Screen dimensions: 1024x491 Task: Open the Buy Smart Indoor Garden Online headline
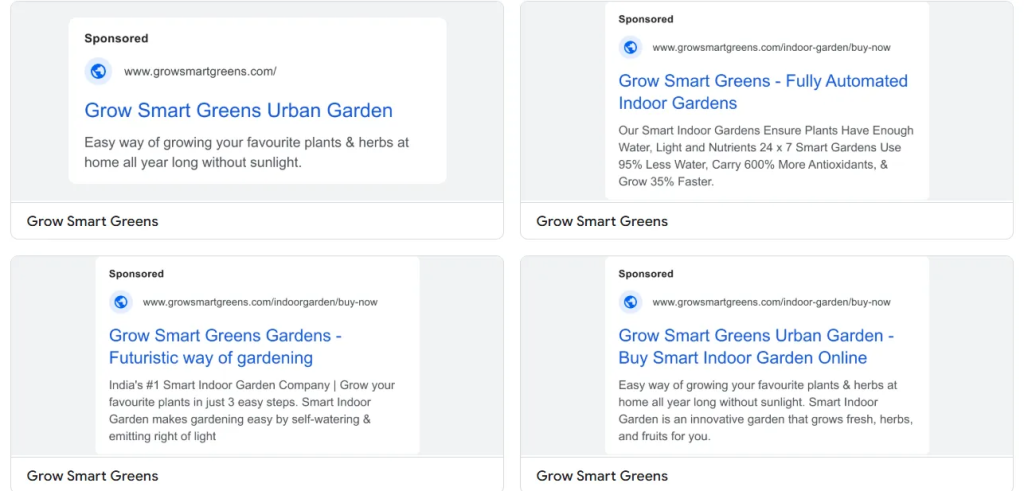tap(756, 347)
